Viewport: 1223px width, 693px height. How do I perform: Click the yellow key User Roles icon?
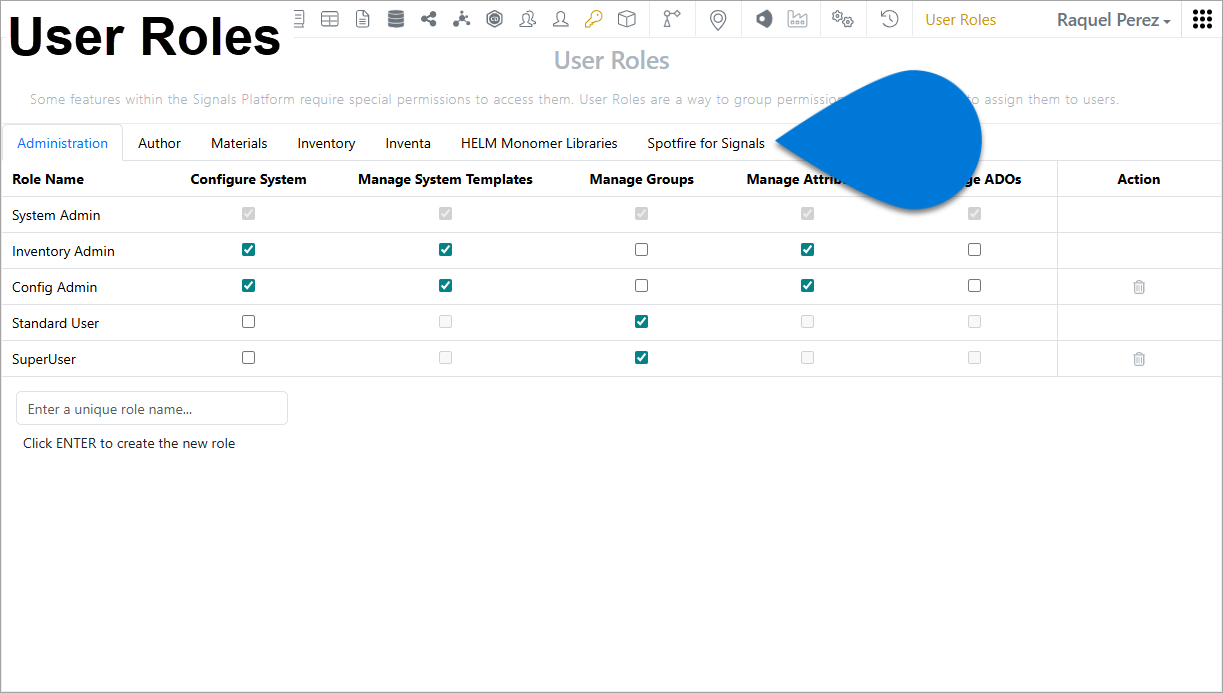pyautogui.click(x=594, y=19)
